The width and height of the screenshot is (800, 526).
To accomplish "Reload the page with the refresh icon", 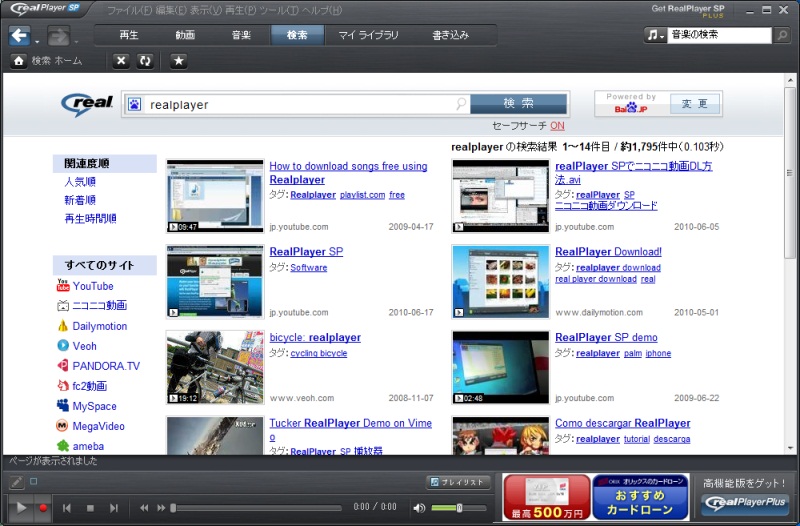I will [x=145, y=61].
